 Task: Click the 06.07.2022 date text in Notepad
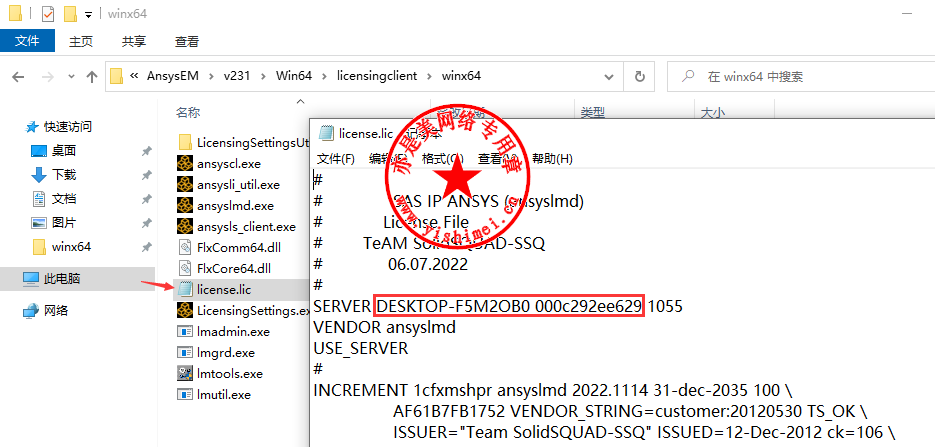click(428, 265)
